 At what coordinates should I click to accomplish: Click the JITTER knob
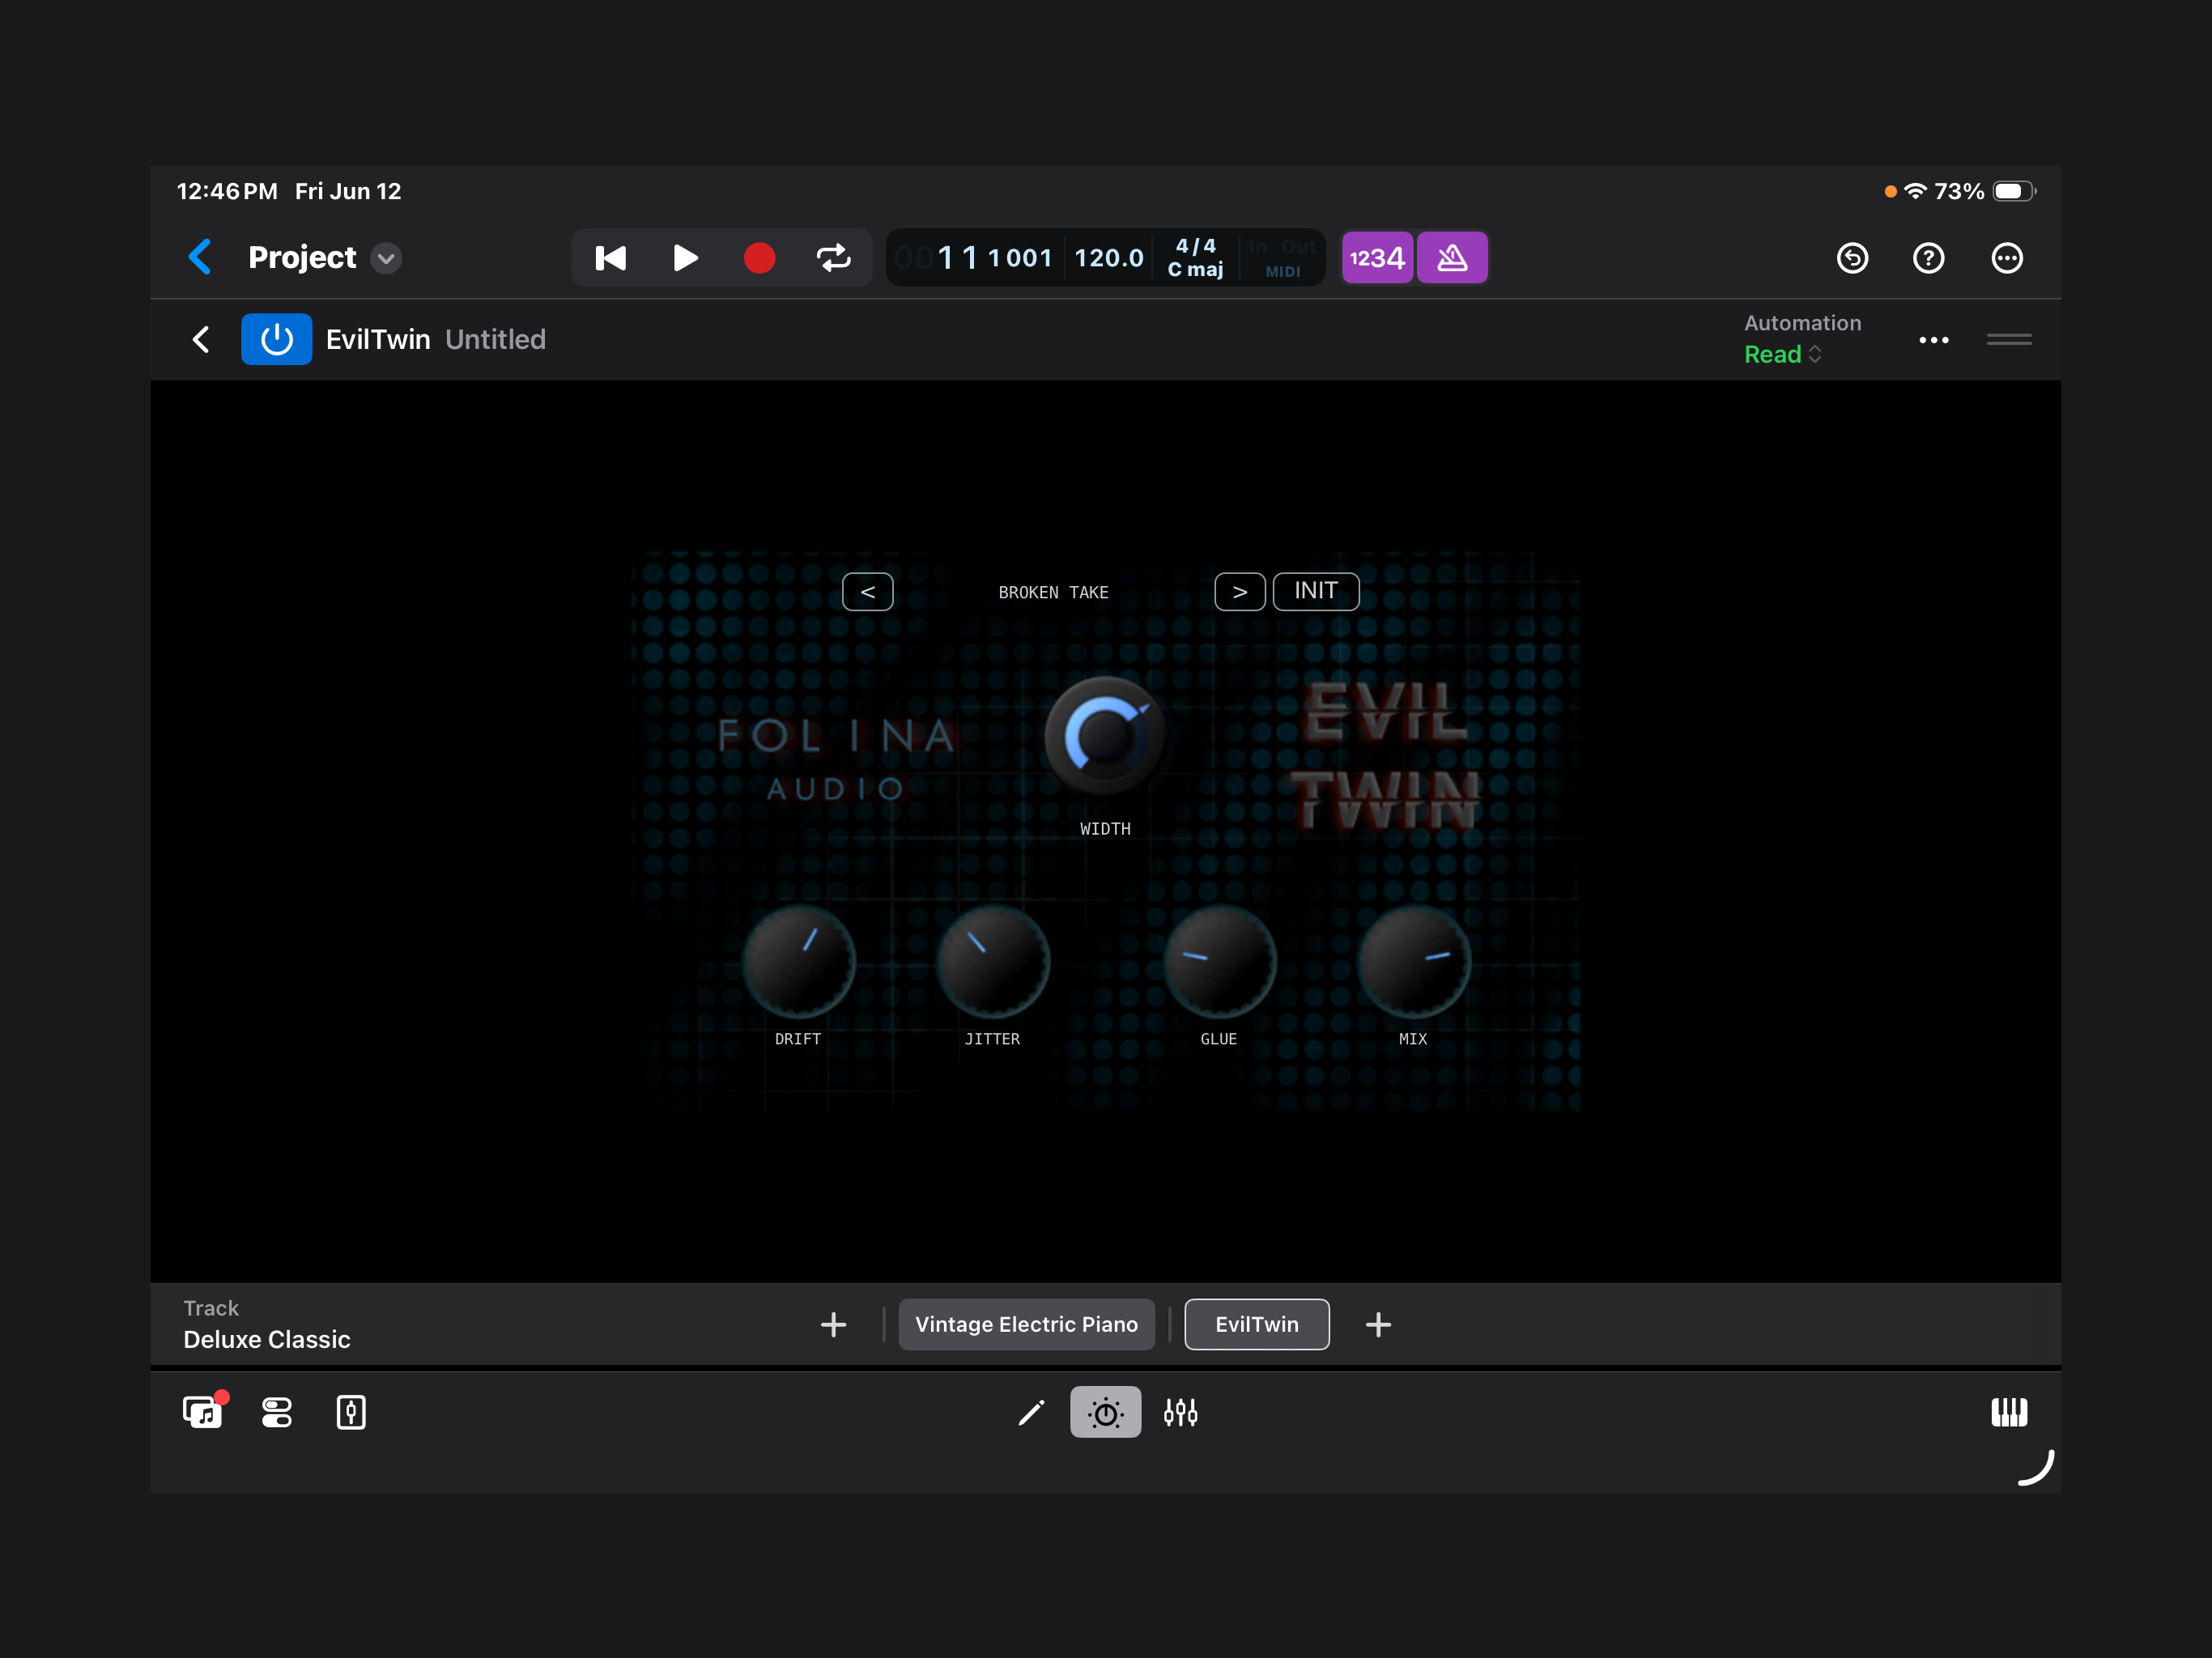(992, 961)
